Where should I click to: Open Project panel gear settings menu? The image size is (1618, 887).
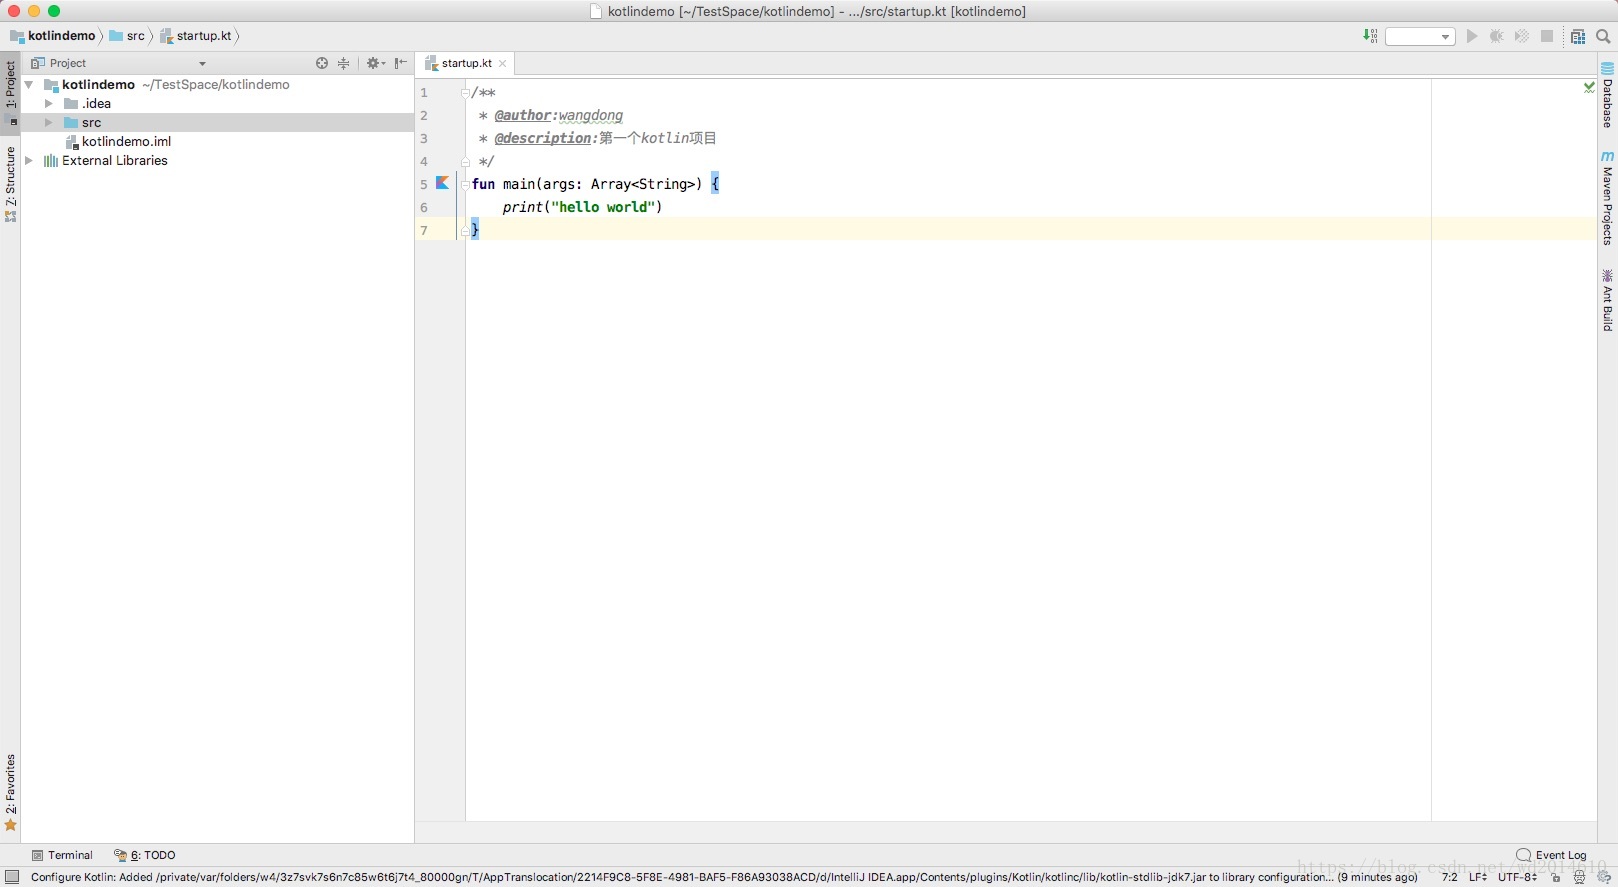tap(375, 63)
